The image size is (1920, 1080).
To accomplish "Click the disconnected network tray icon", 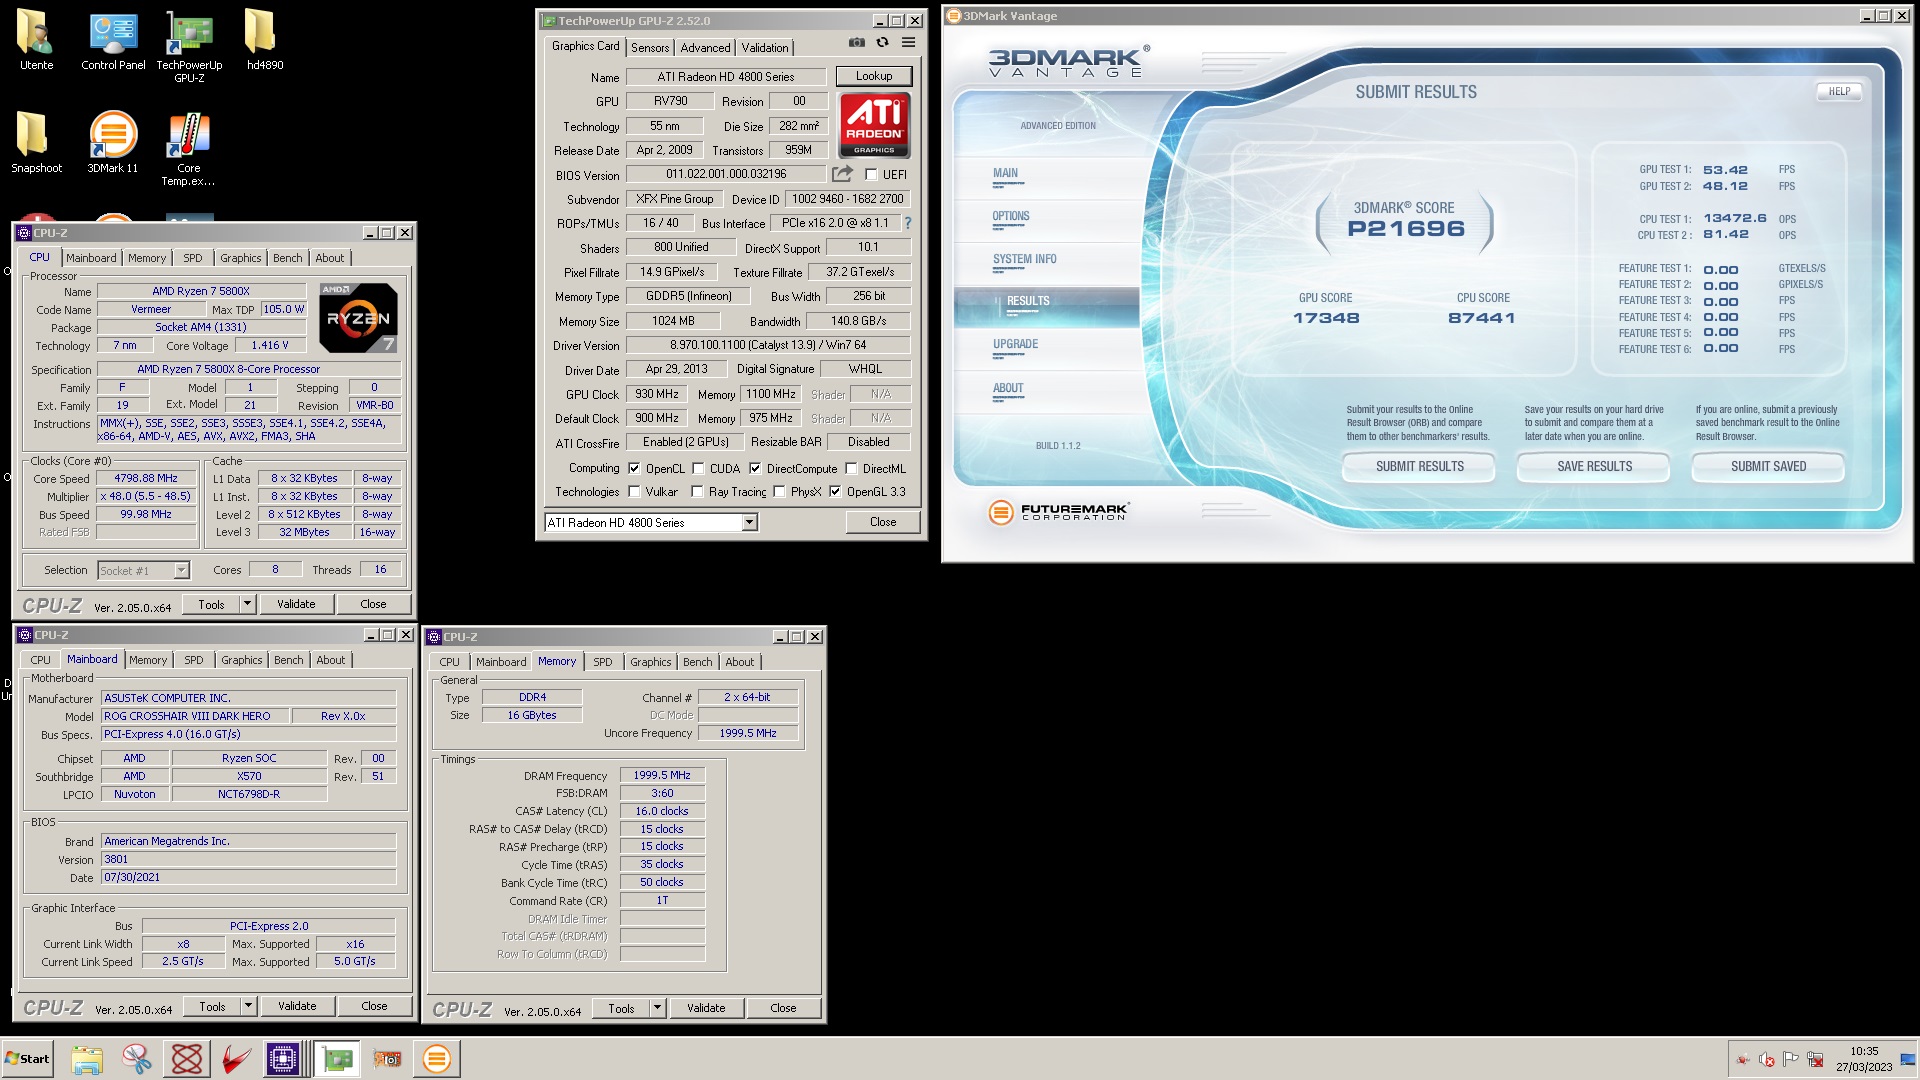I will 1815,1060.
